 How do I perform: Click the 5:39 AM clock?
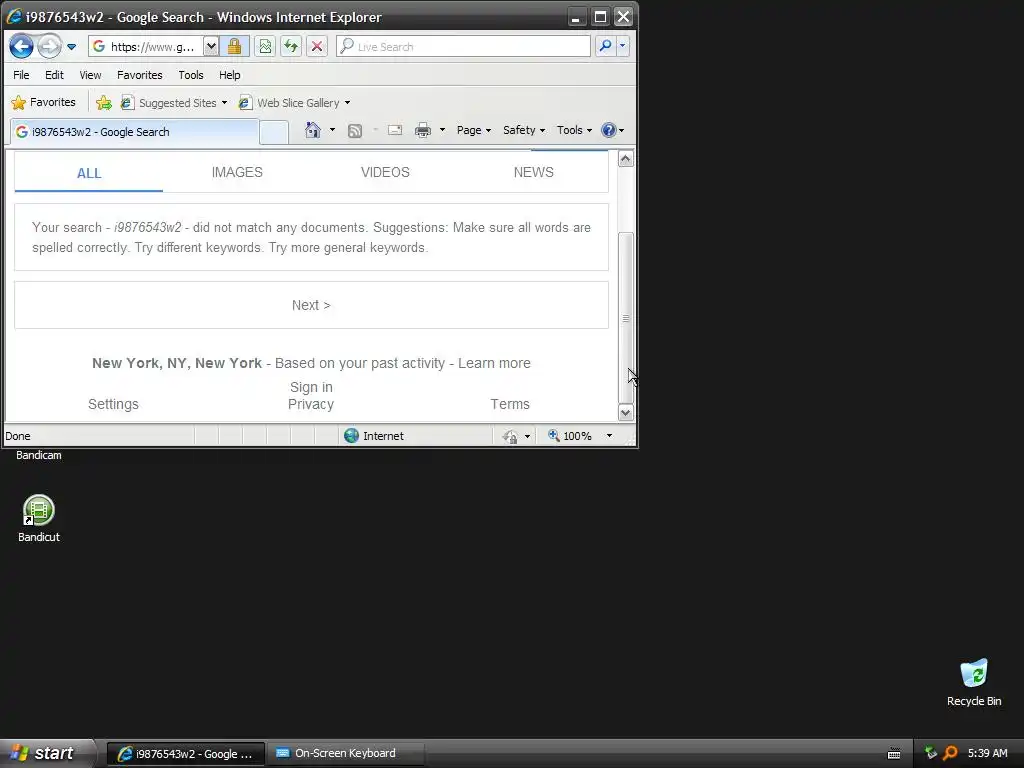click(x=987, y=753)
